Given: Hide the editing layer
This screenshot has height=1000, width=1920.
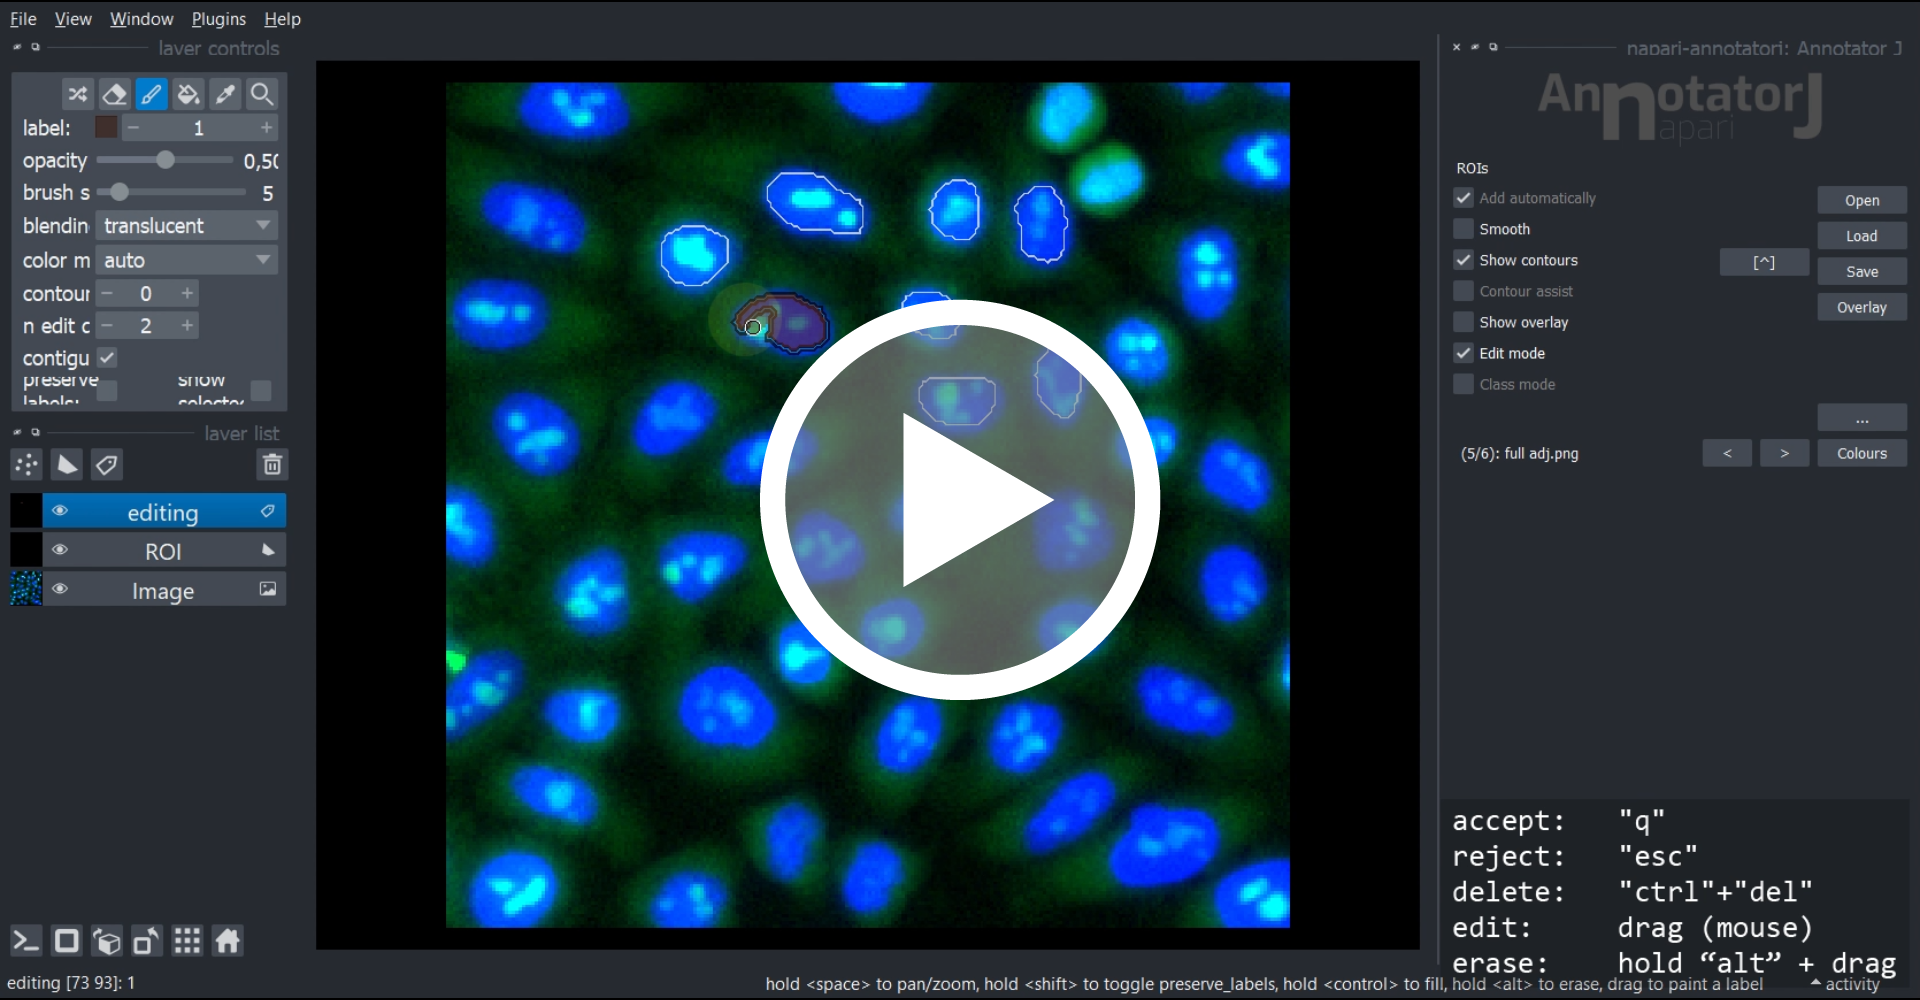Looking at the screenshot, I should pos(60,511).
